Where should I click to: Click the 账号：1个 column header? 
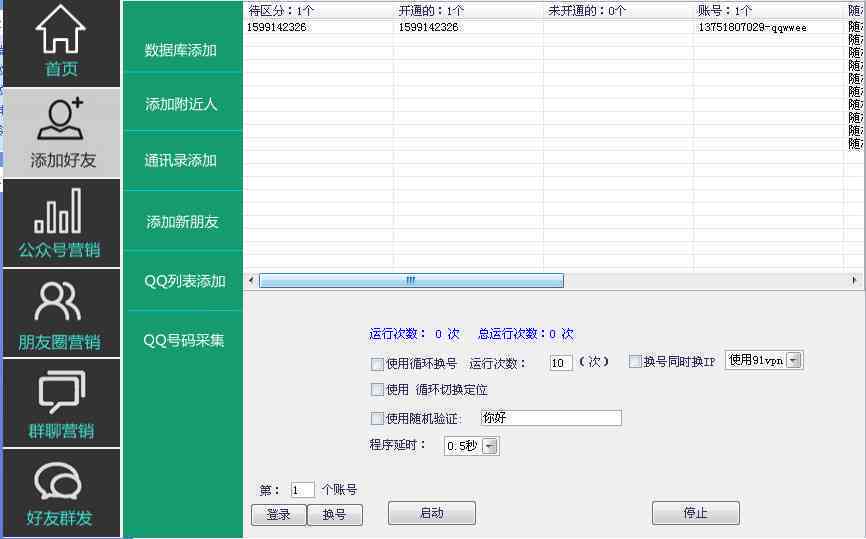[769, 10]
